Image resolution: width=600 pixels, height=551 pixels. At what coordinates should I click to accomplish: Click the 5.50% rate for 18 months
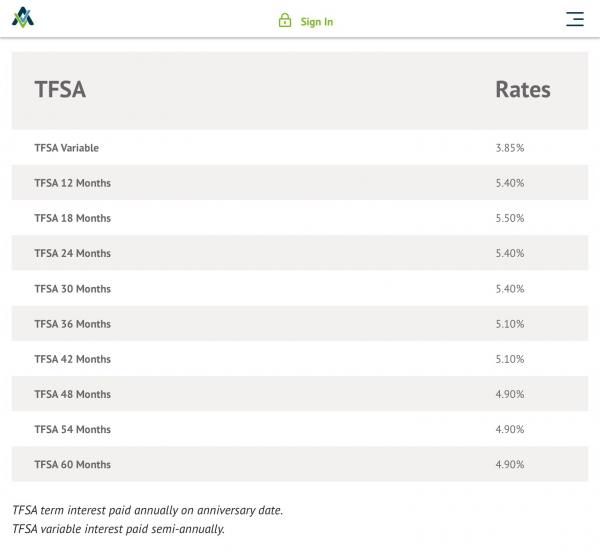509,218
